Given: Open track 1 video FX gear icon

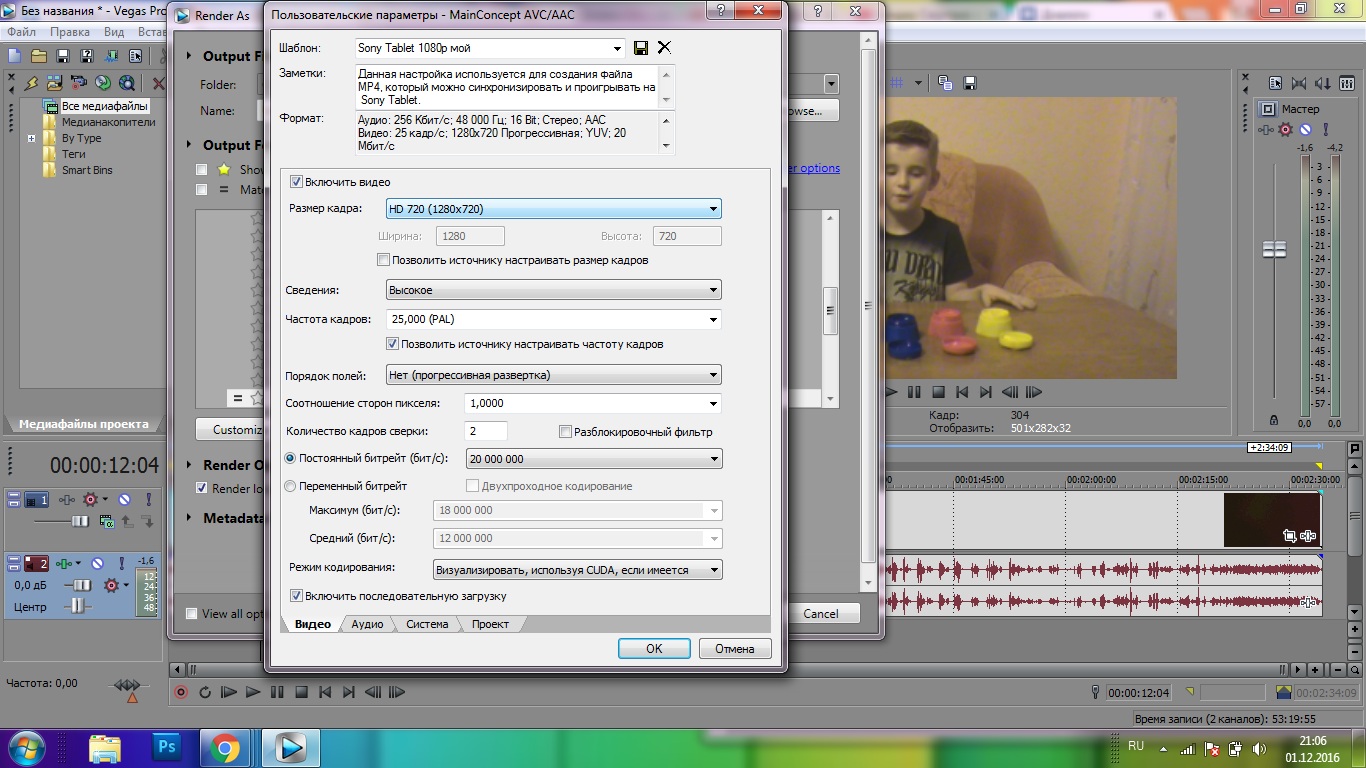Looking at the screenshot, I should point(92,499).
